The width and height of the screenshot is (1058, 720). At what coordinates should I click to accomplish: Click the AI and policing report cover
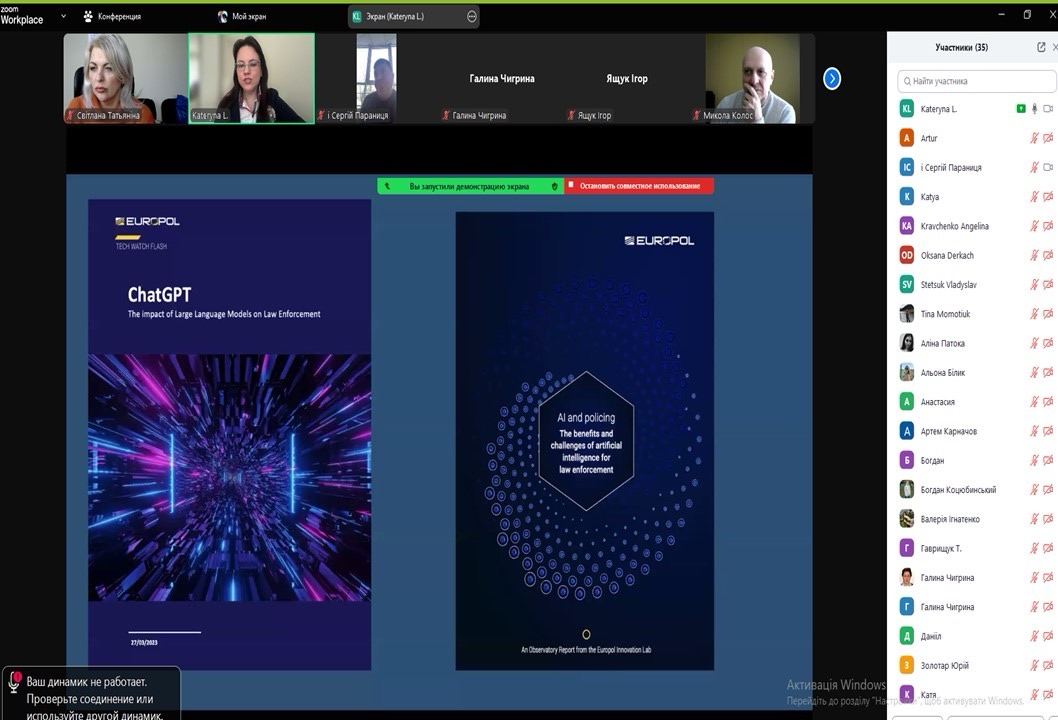[x=584, y=441]
